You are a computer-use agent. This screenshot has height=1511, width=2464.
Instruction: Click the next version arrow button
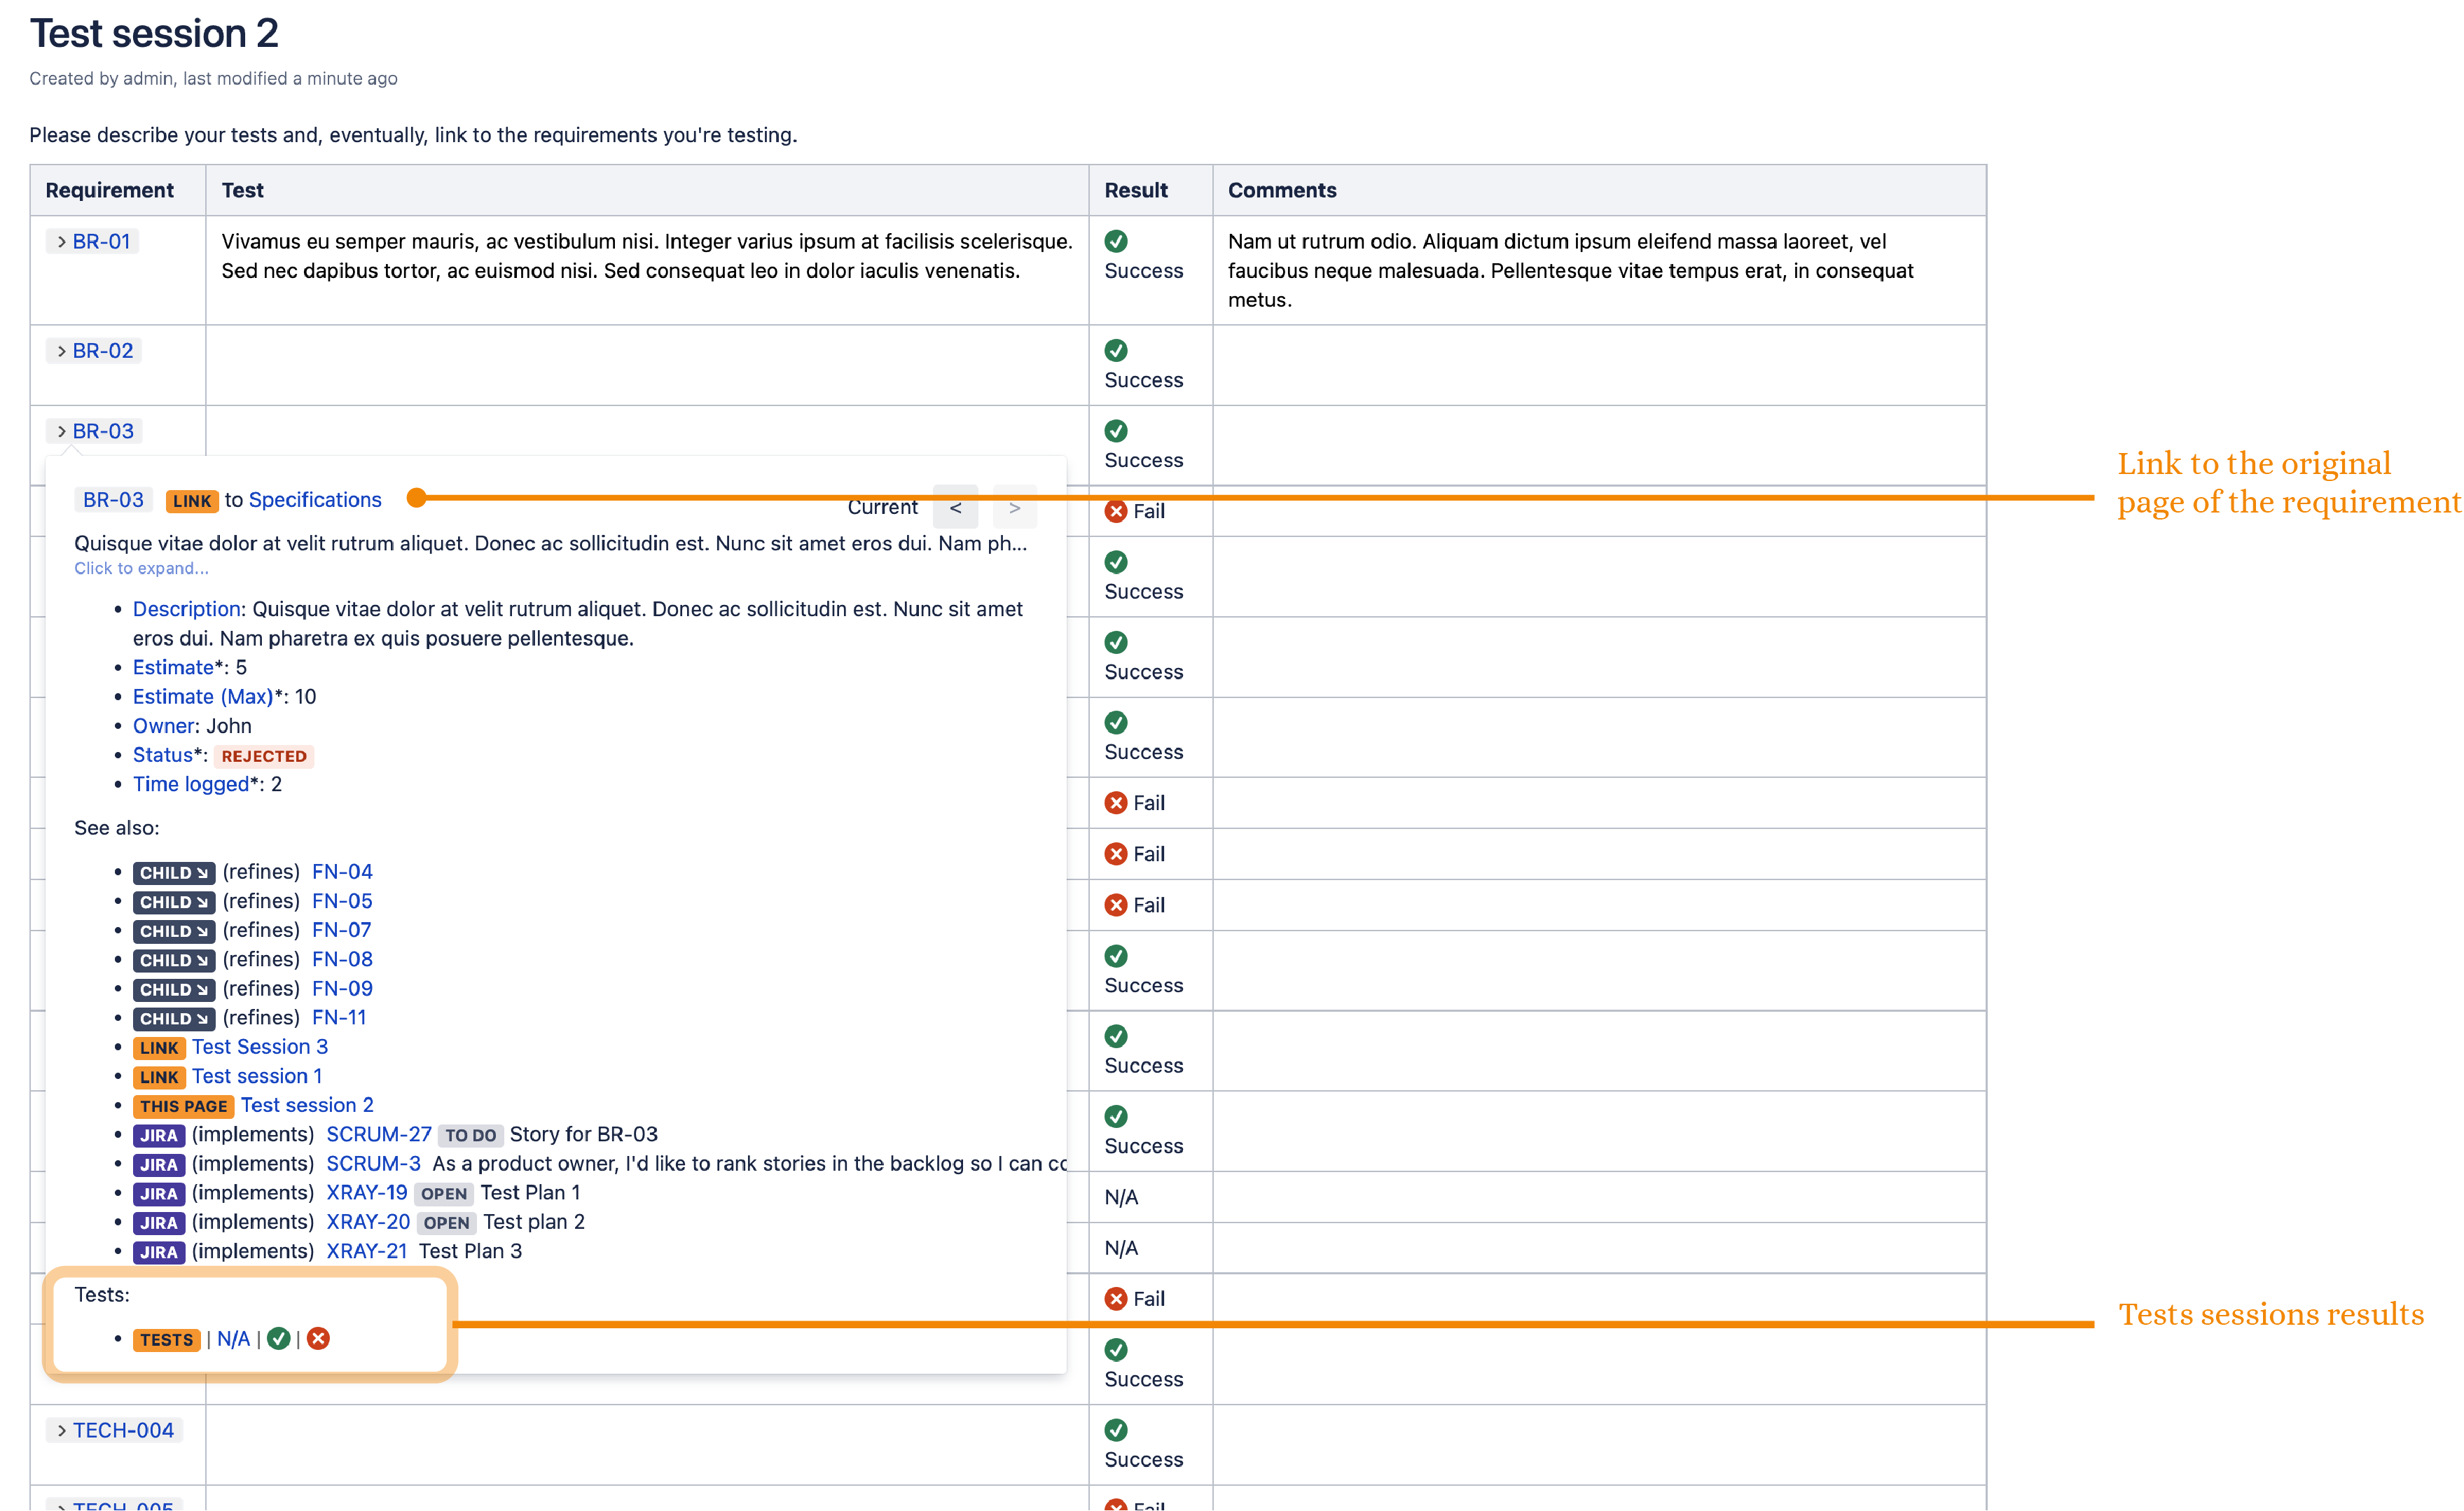point(1014,508)
